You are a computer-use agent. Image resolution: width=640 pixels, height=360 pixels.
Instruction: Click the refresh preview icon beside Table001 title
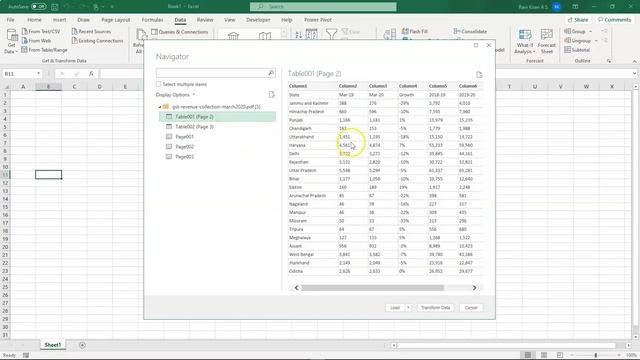click(479, 74)
